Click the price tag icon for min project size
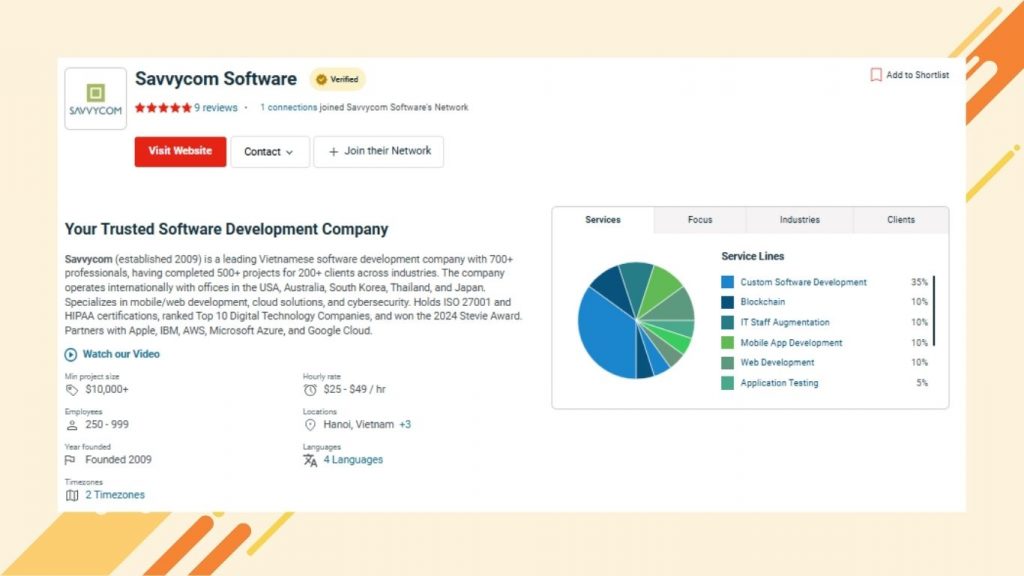Image resolution: width=1024 pixels, height=576 pixels. click(x=71, y=389)
